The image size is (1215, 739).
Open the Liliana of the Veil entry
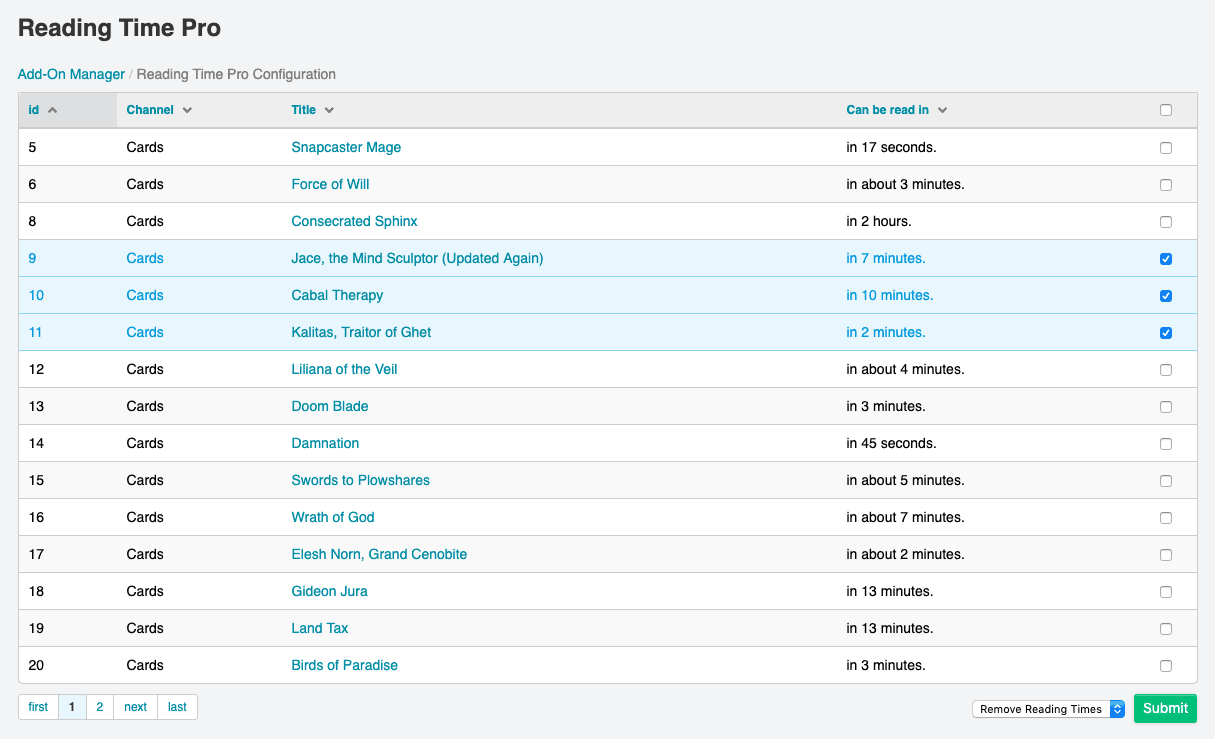pos(345,369)
